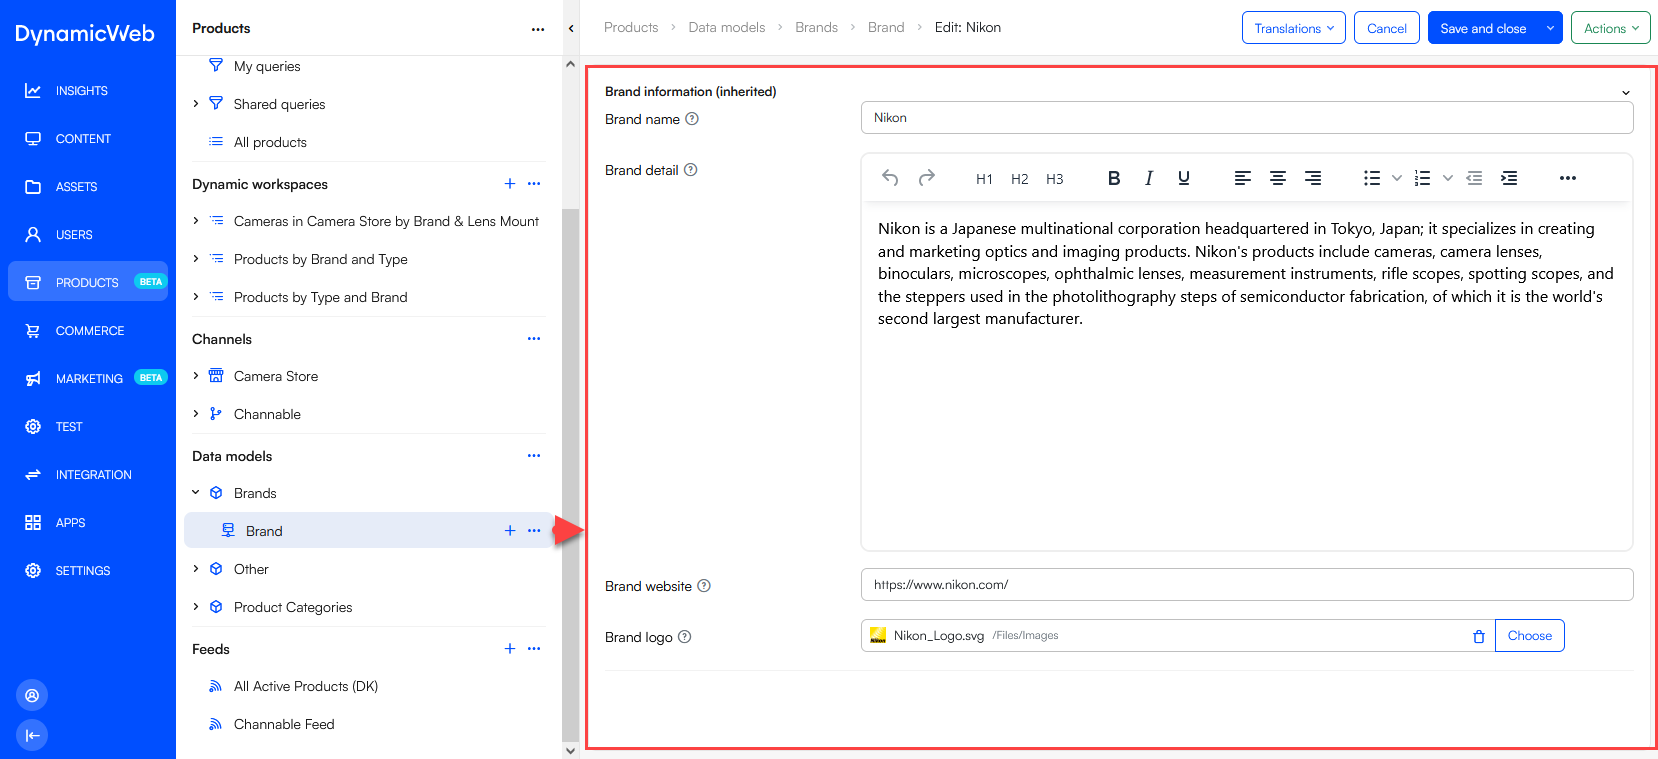
Task: Apply H3 heading style
Action: [1054, 179]
